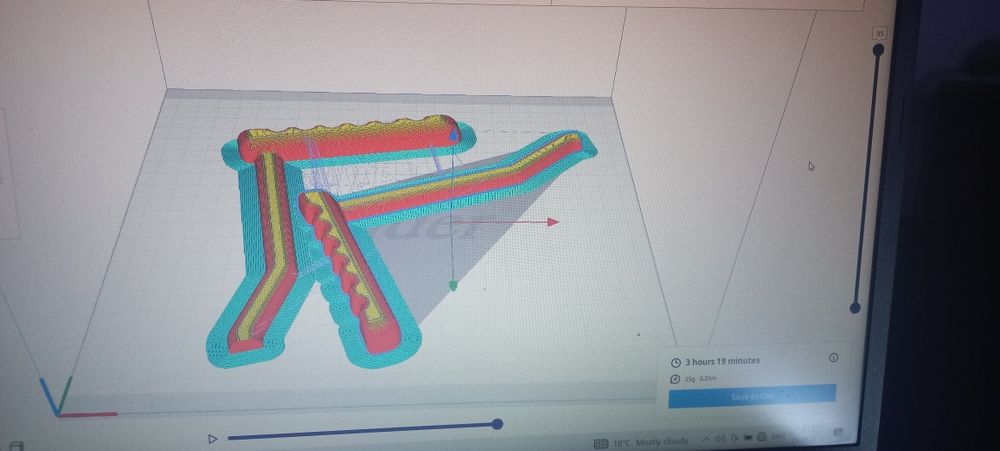1000x451 pixels.
Task: Open the notification center icon in taskbar
Action: (x=839, y=433)
